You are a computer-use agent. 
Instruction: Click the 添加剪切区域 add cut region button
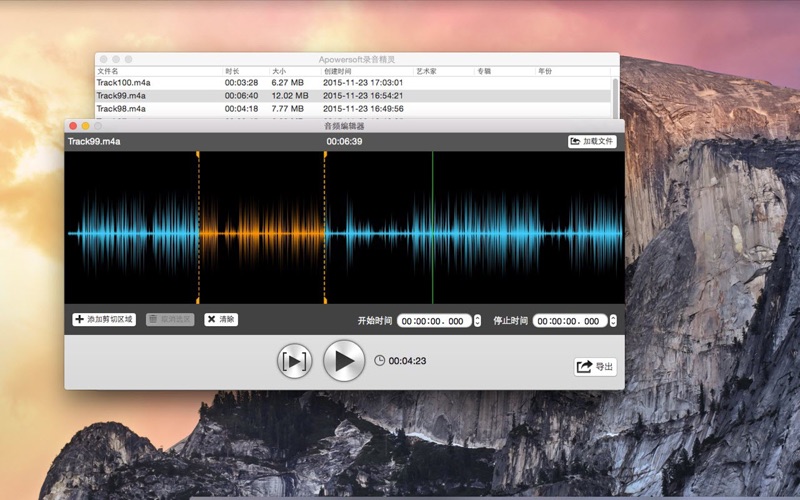(x=104, y=320)
